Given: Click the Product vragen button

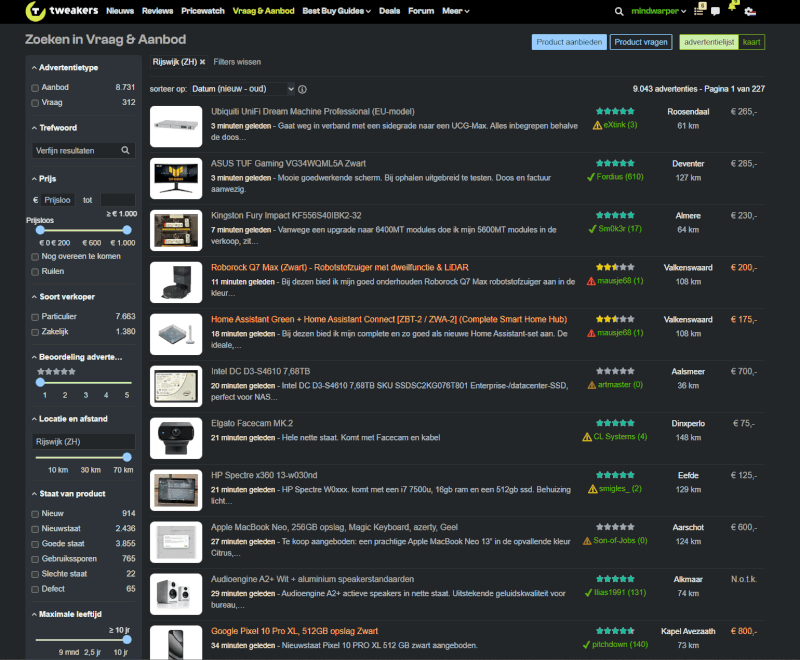Looking at the screenshot, I should (x=641, y=42).
